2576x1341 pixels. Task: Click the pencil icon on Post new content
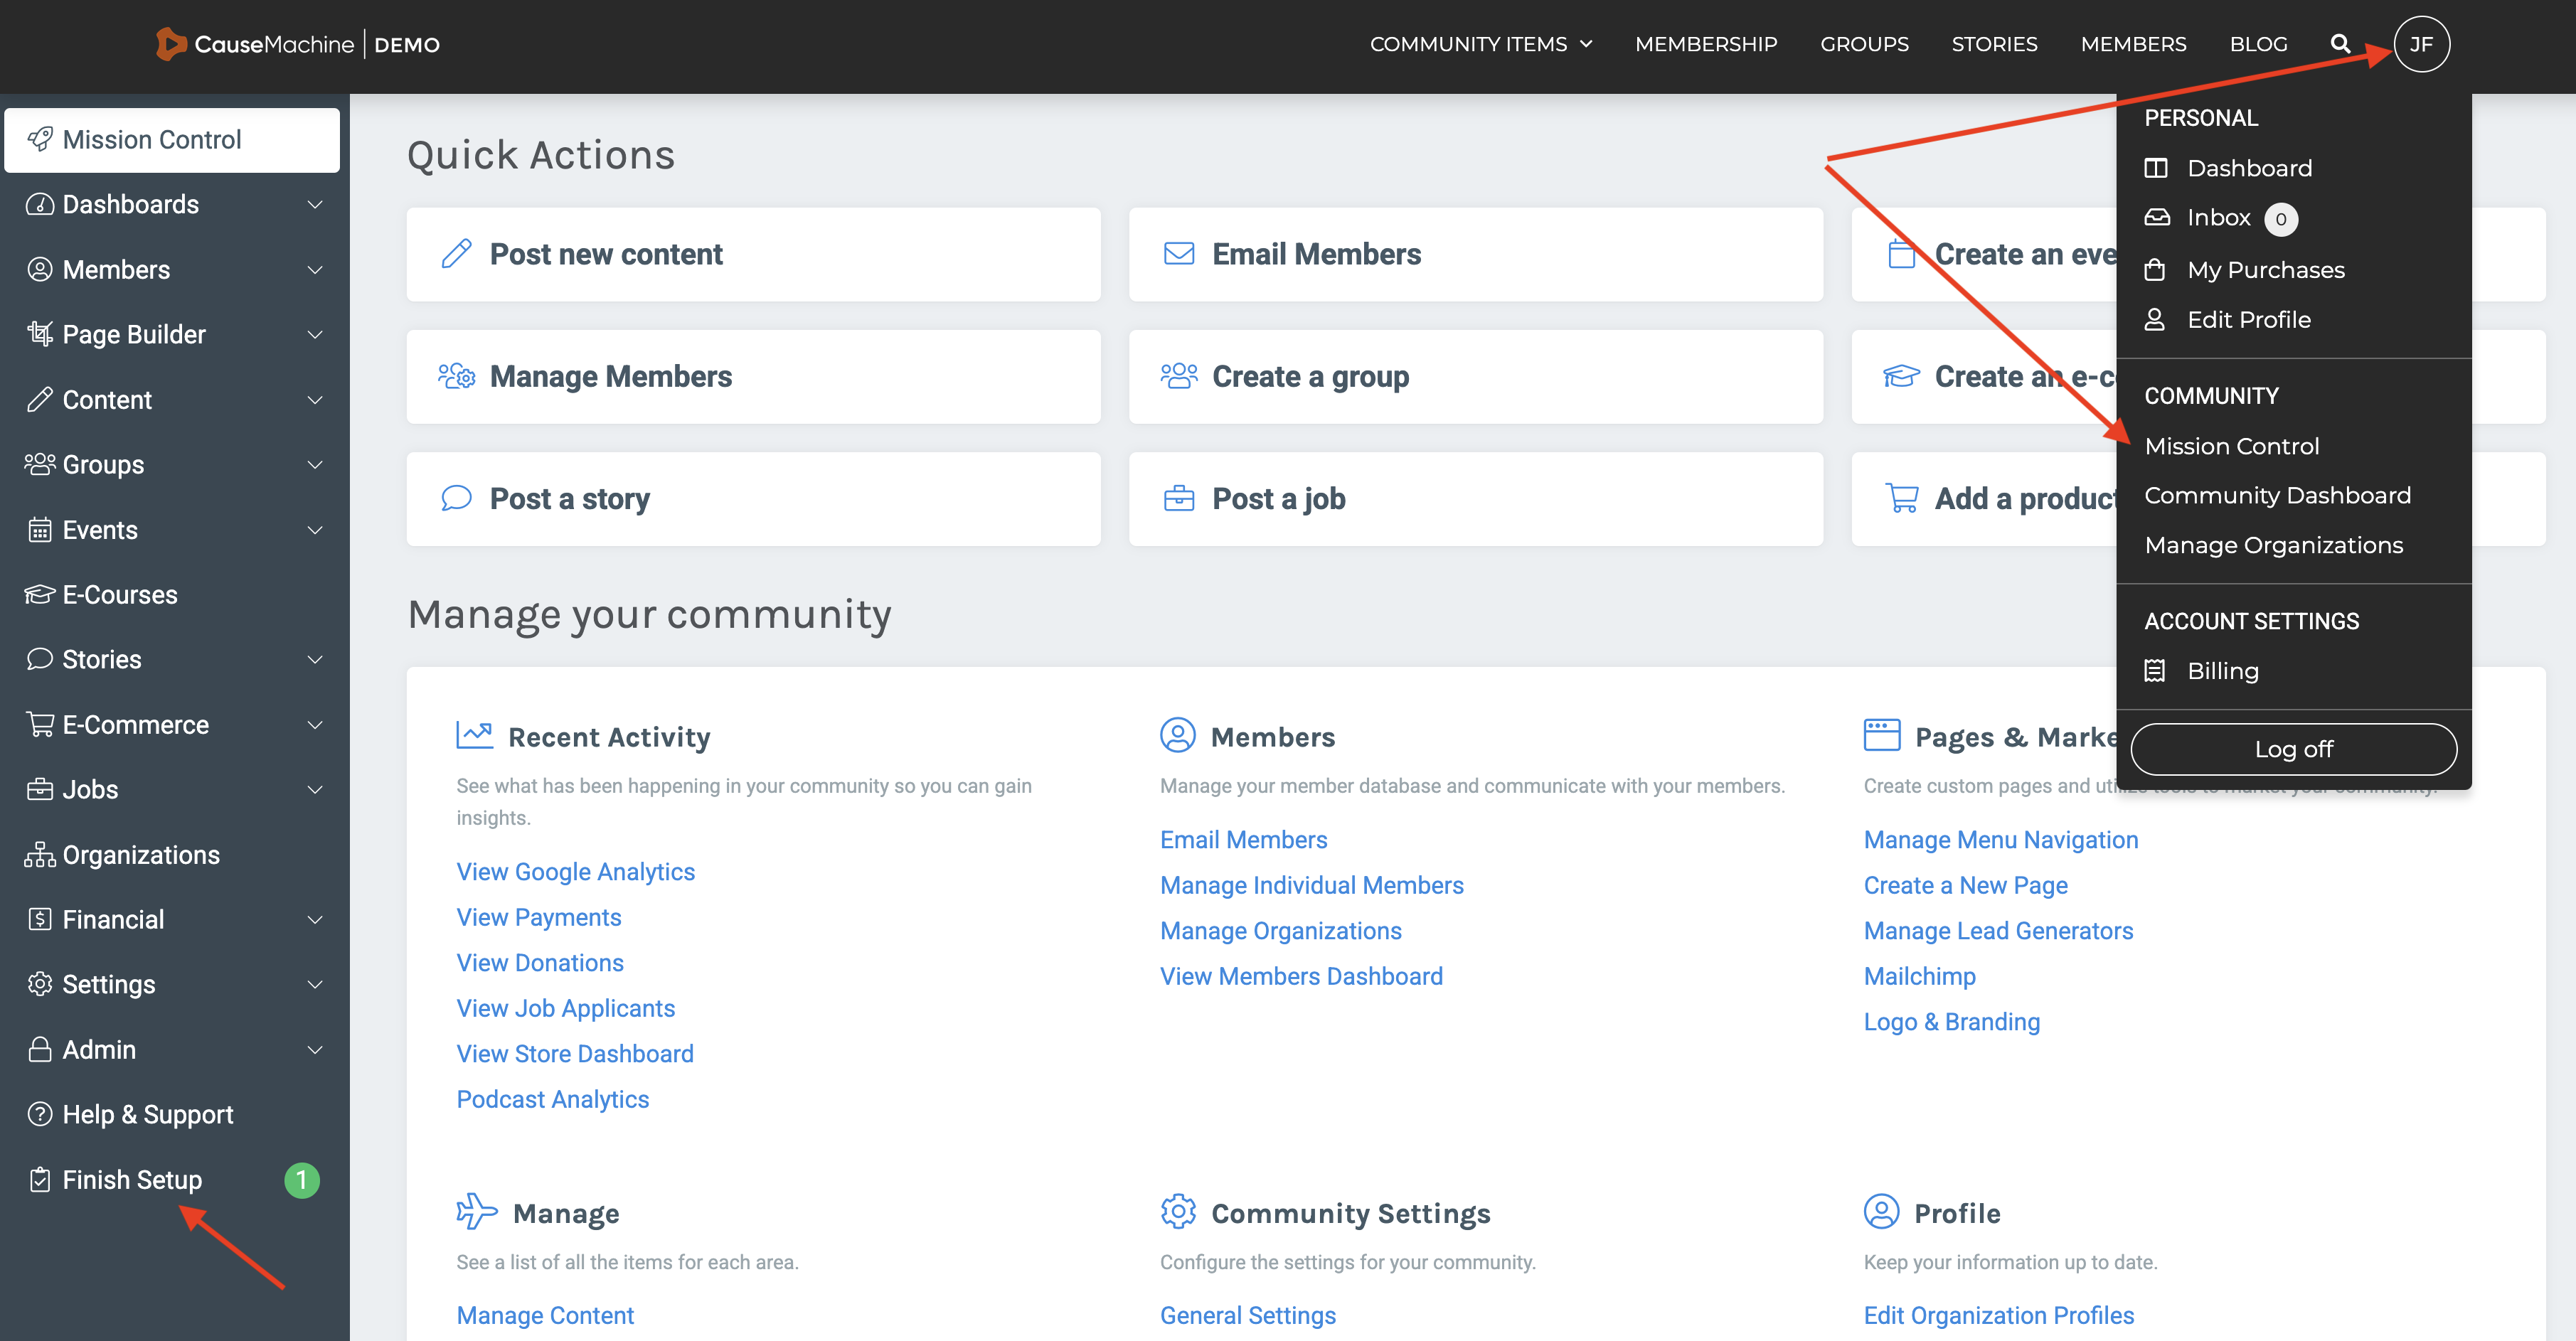point(456,254)
